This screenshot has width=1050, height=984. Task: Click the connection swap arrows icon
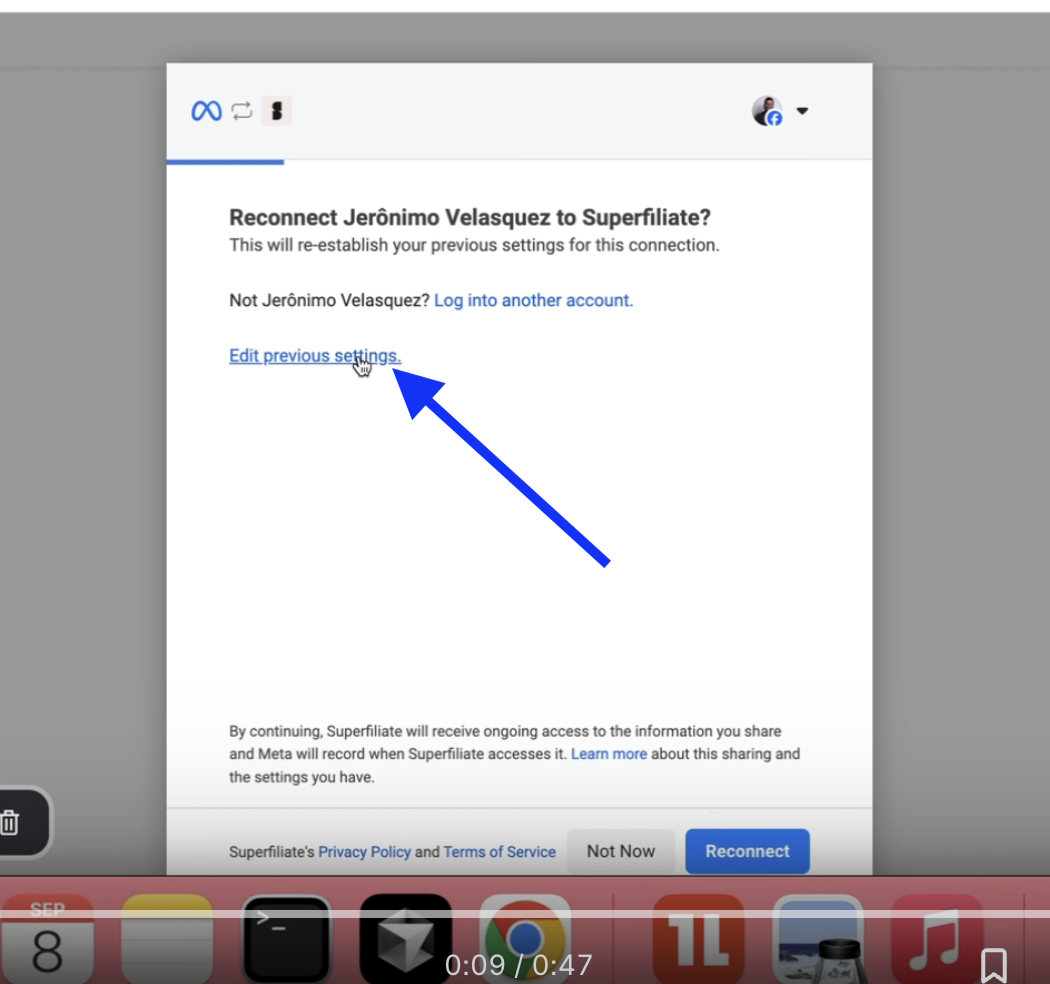pyautogui.click(x=242, y=111)
